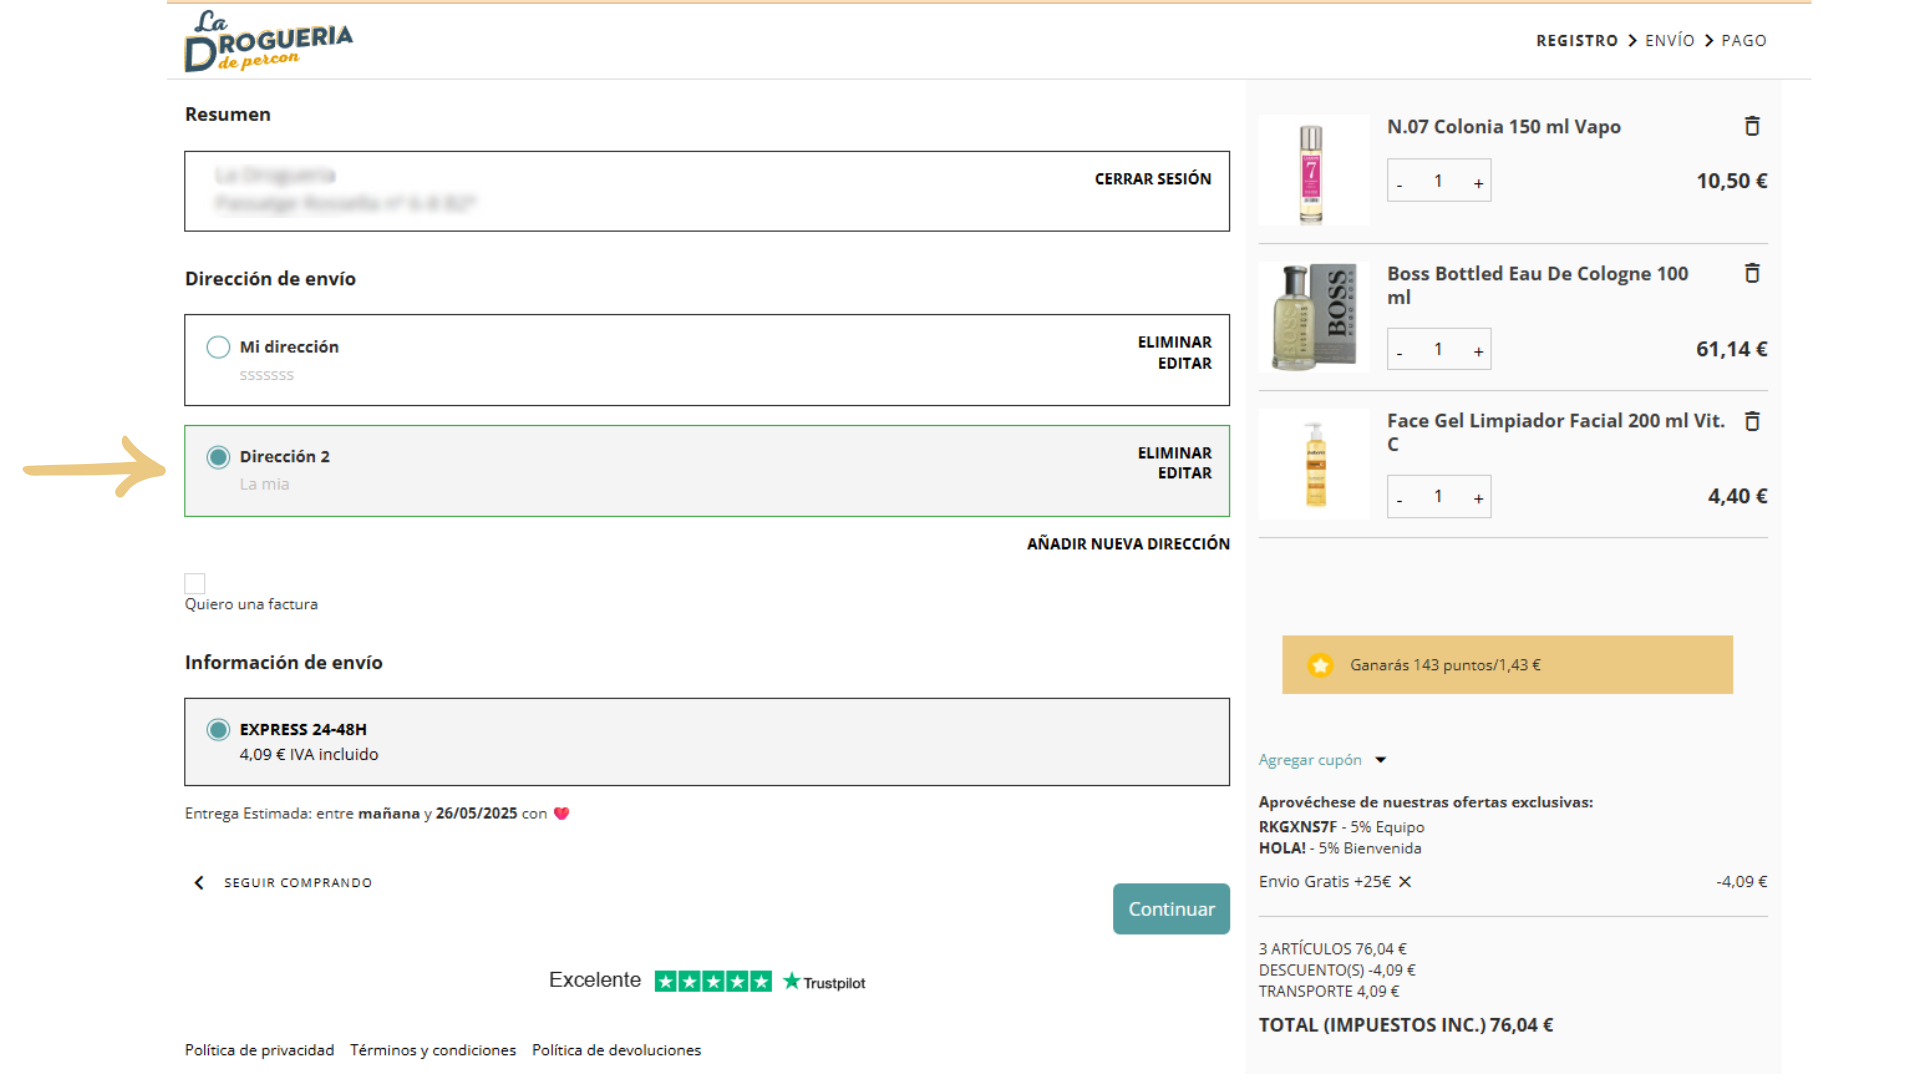Open the ENVÍO step in breadcrumb
Viewport: 1920px width, 1080px height.
(x=1669, y=41)
